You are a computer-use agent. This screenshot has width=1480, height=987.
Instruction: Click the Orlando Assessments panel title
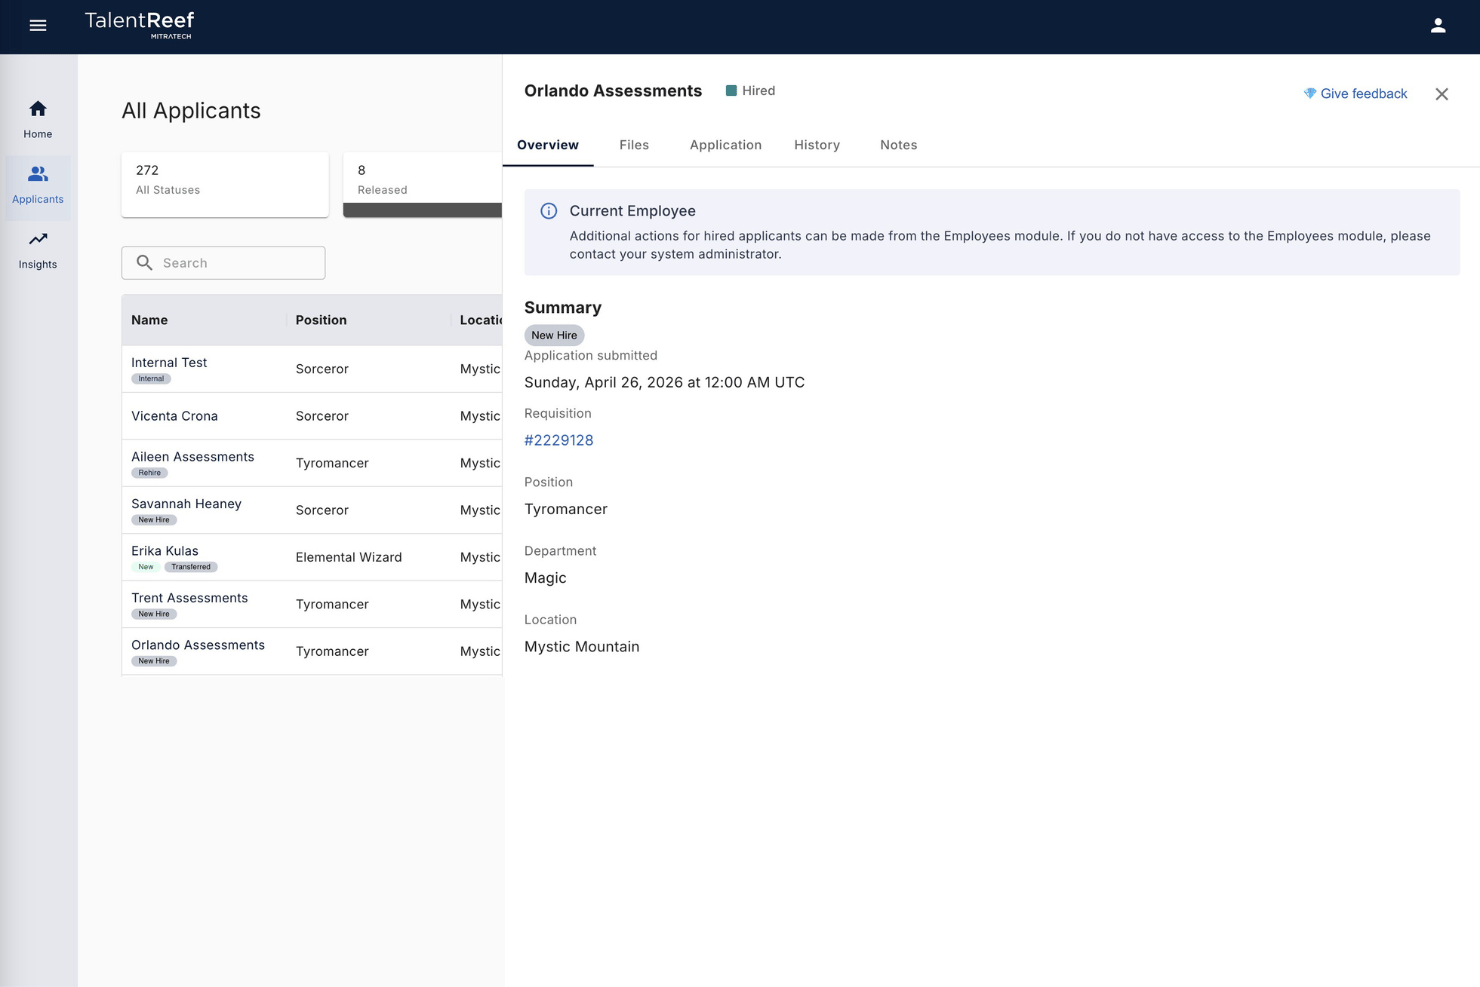tap(613, 91)
